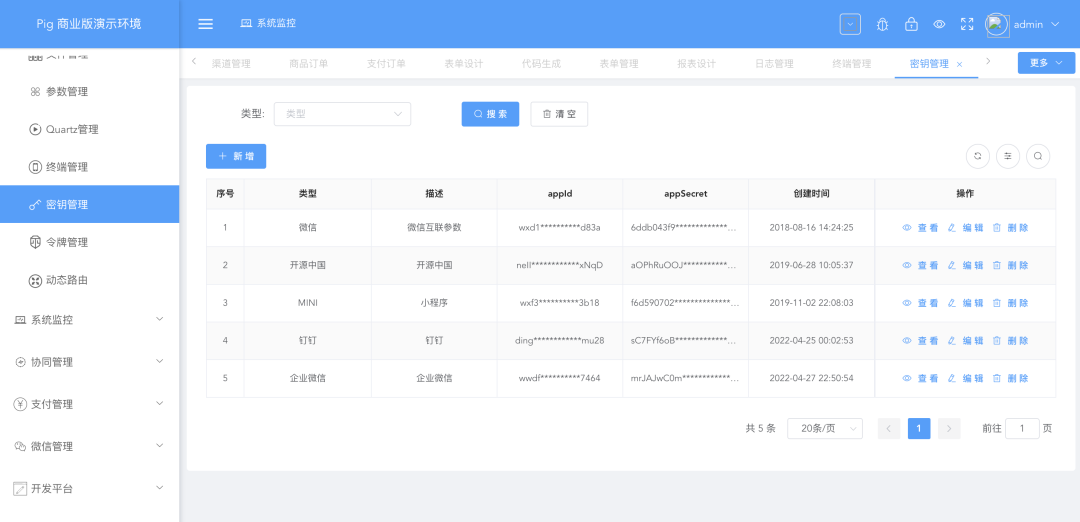Image resolution: width=1080 pixels, height=522 pixels.
Task: Open 终端管理 in the sidebar
Action: [x=90, y=167]
